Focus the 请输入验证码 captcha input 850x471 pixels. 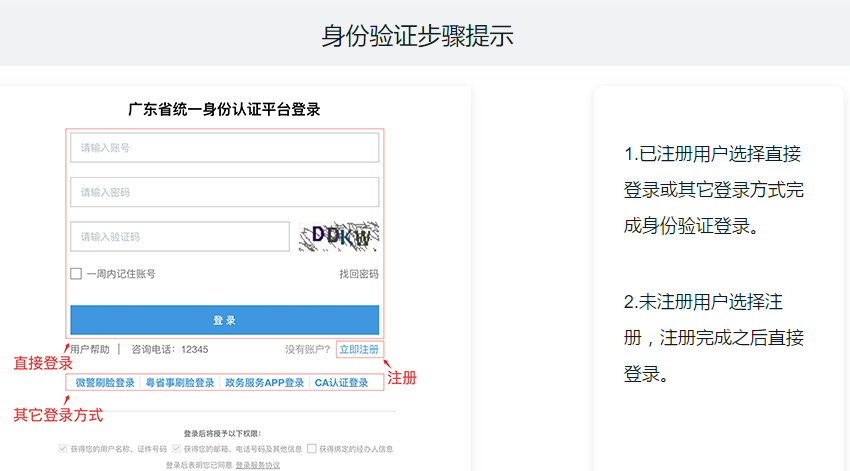pyautogui.click(x=179, y=237)
